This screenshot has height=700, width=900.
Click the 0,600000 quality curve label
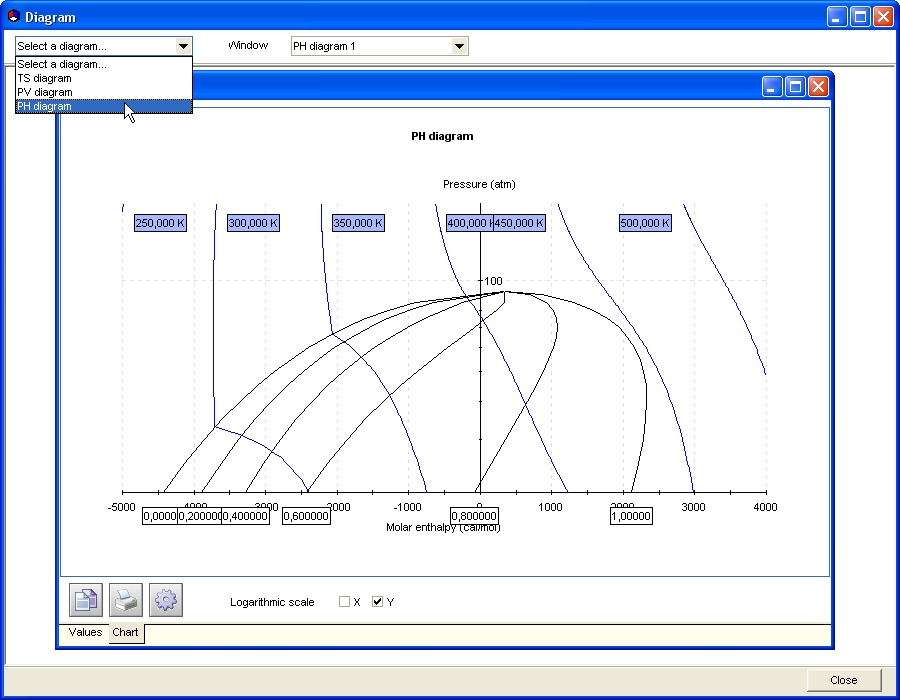[x=307, y=516]
